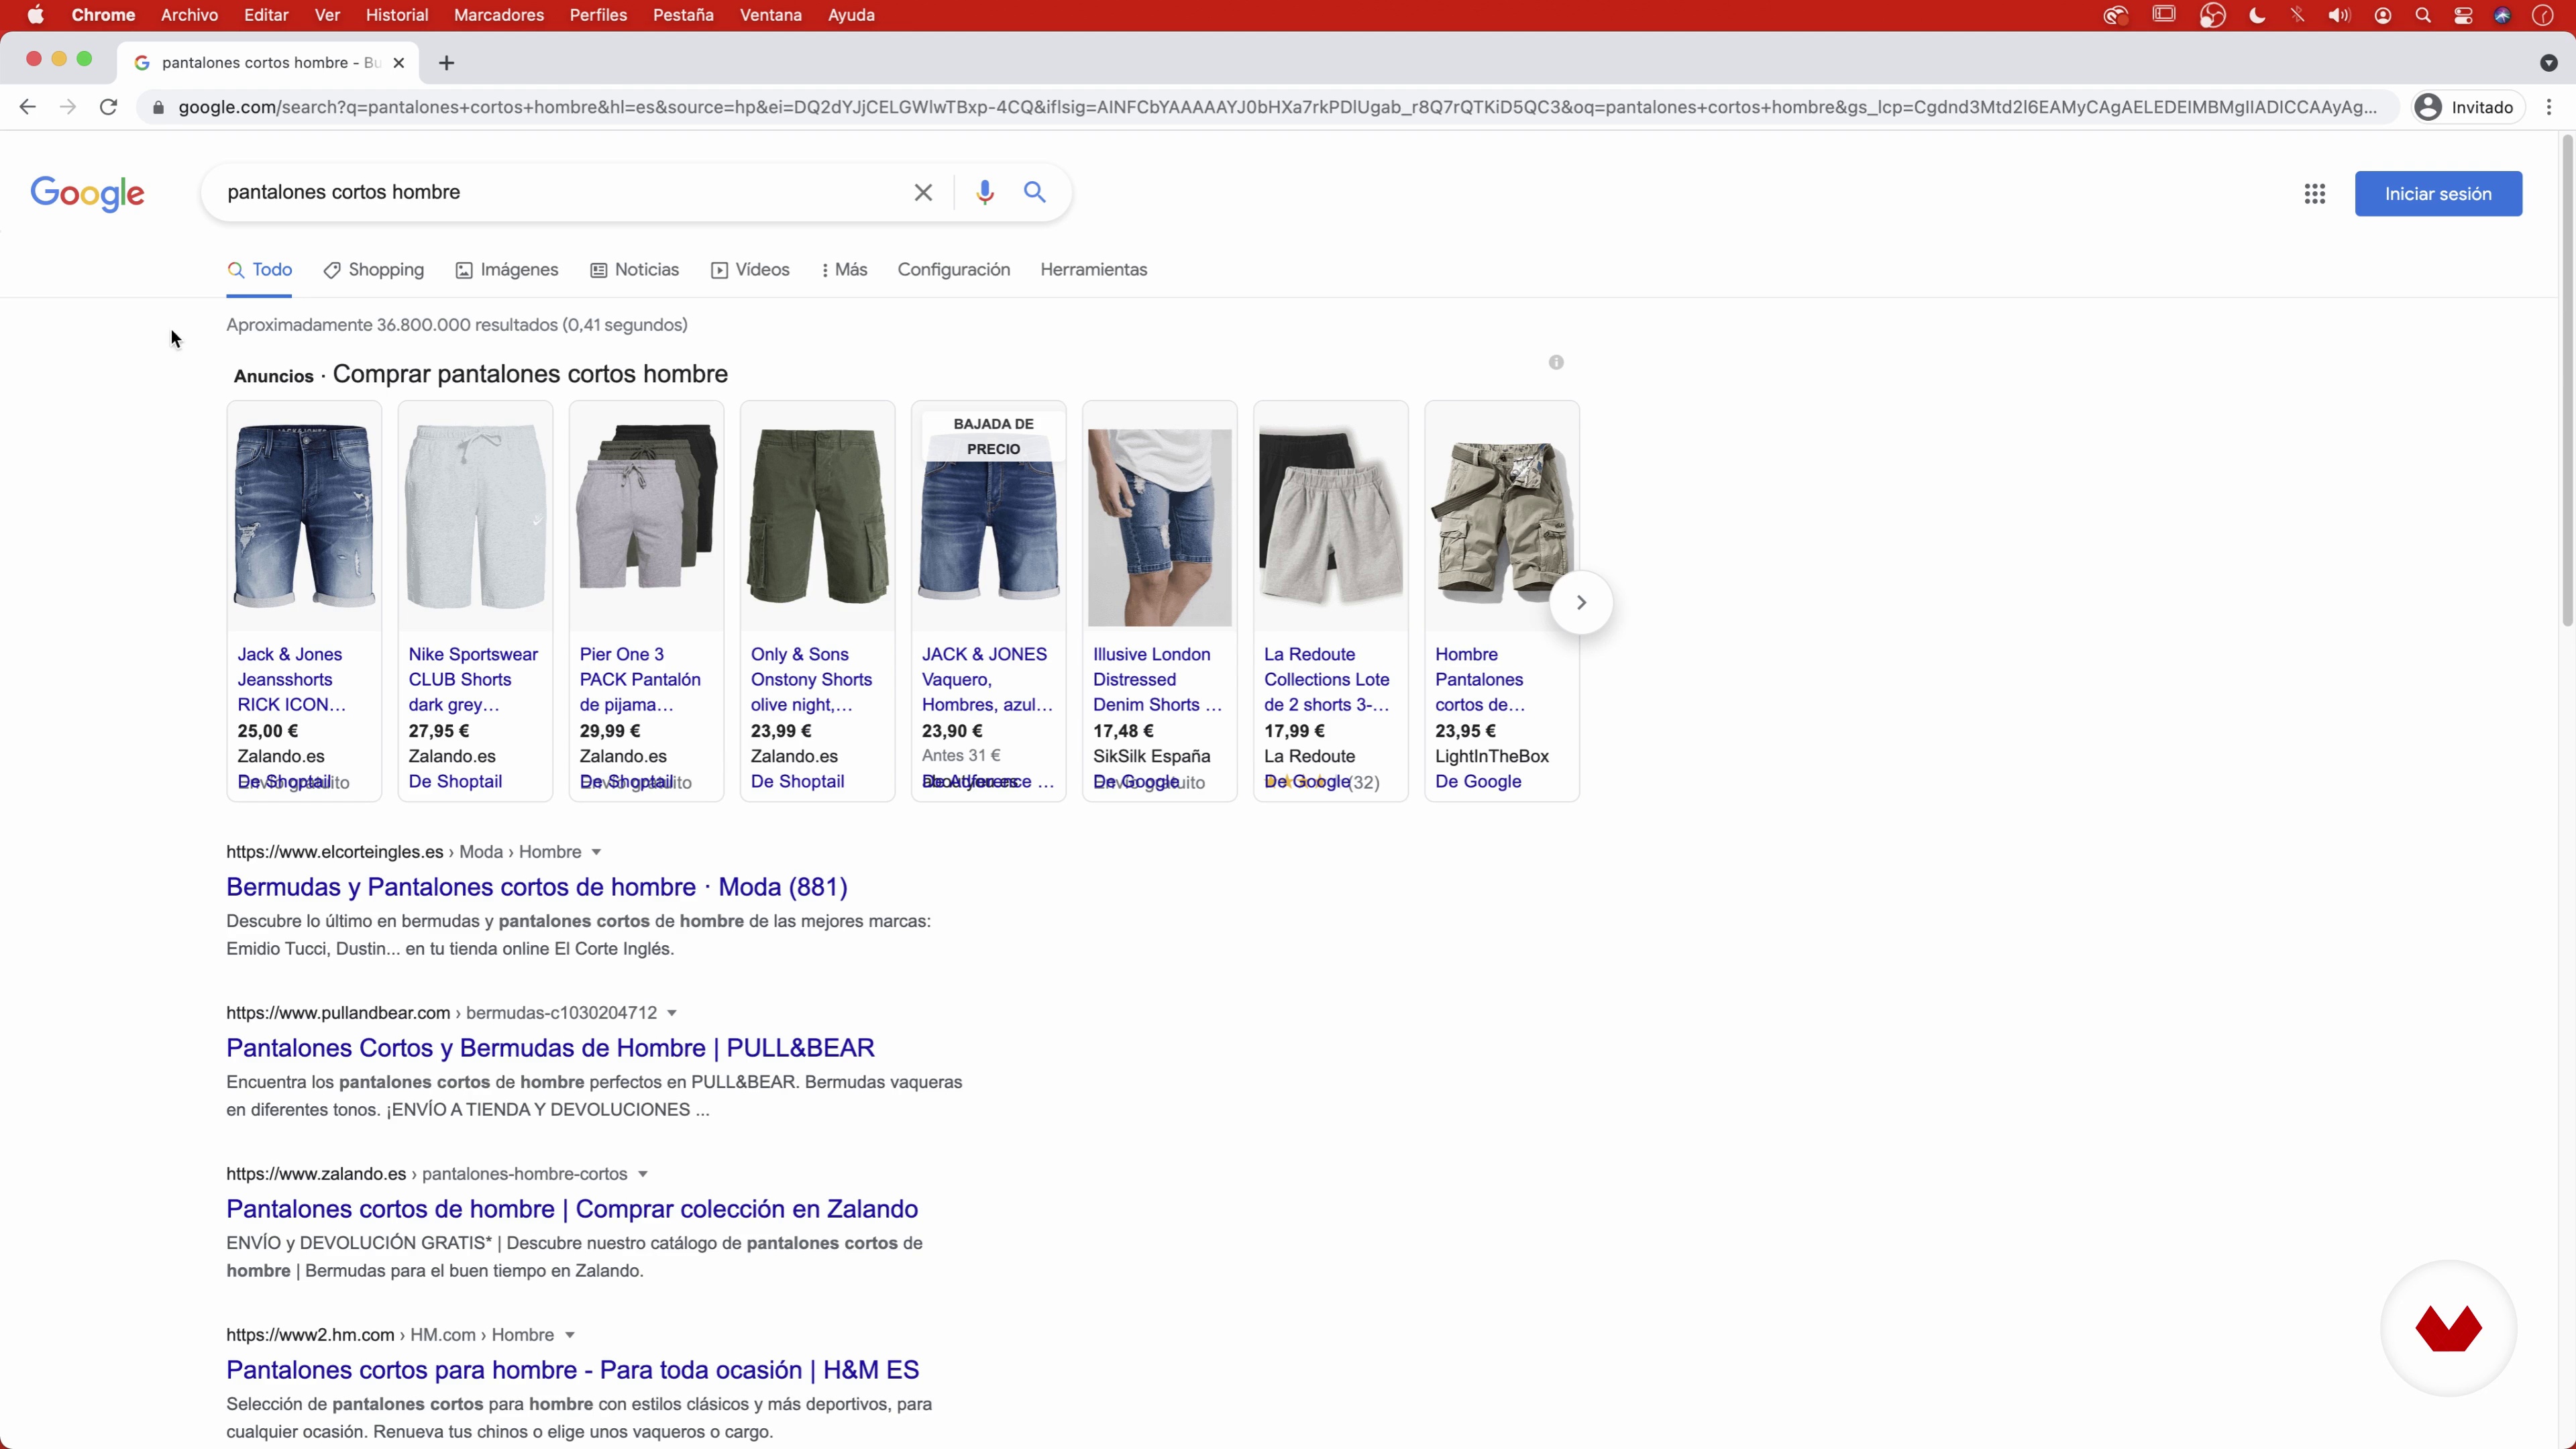Open the Ventana menu

click(x=770, y=15)
